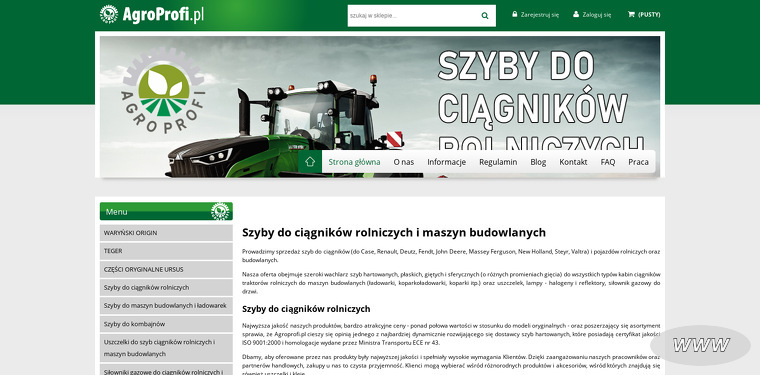Focus the 'szukaj w sklepie' search field

pyautogui.click(x=413, y=16)
